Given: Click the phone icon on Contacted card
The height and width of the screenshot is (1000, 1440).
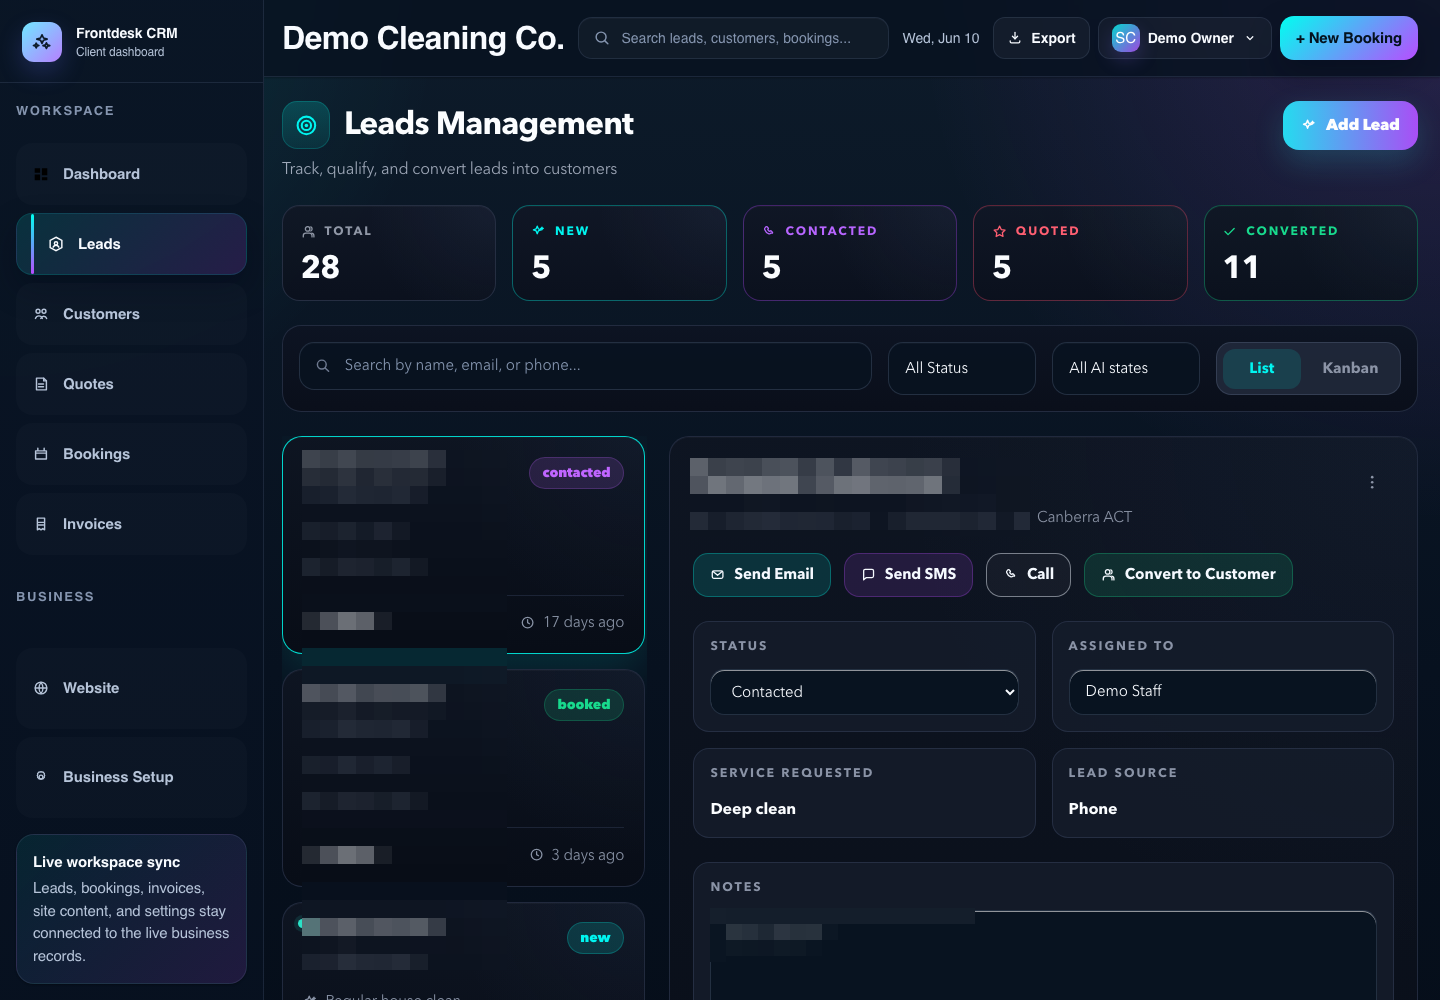Looking at the screenshot, I should [769, 231].
